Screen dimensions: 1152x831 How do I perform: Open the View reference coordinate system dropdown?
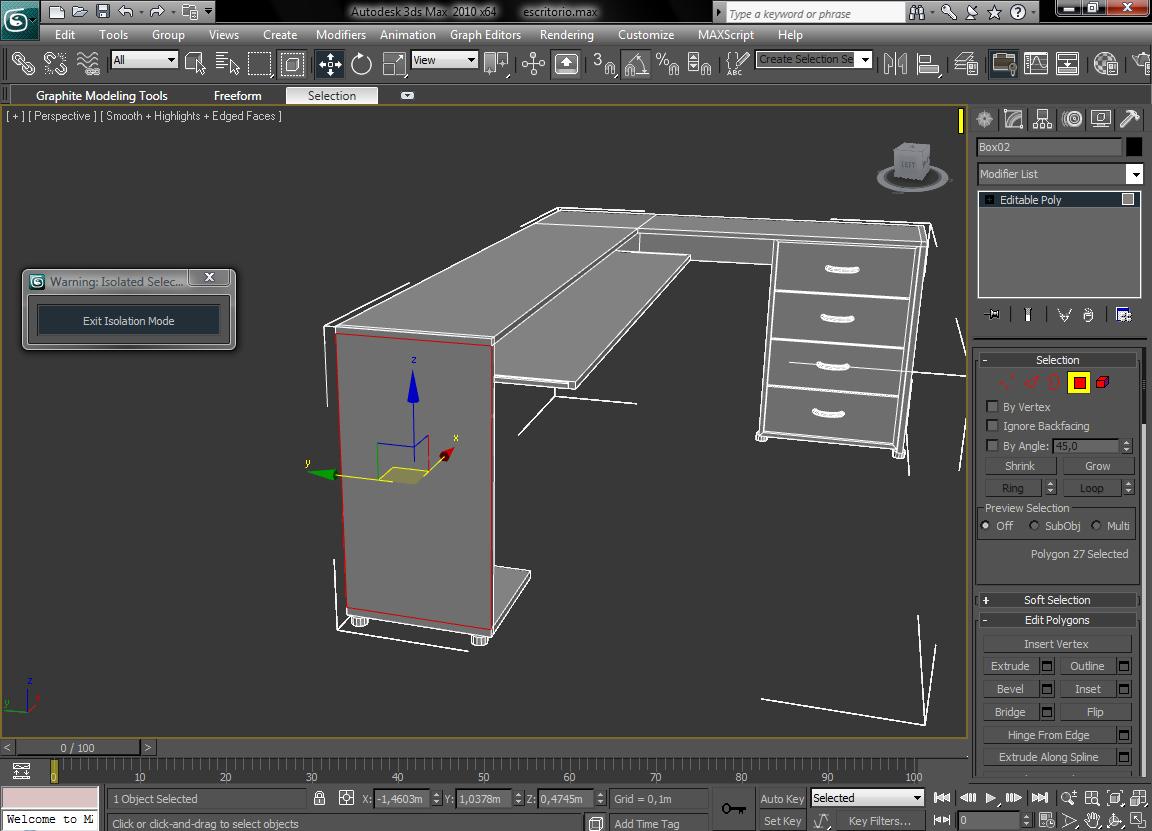point(468,60)
